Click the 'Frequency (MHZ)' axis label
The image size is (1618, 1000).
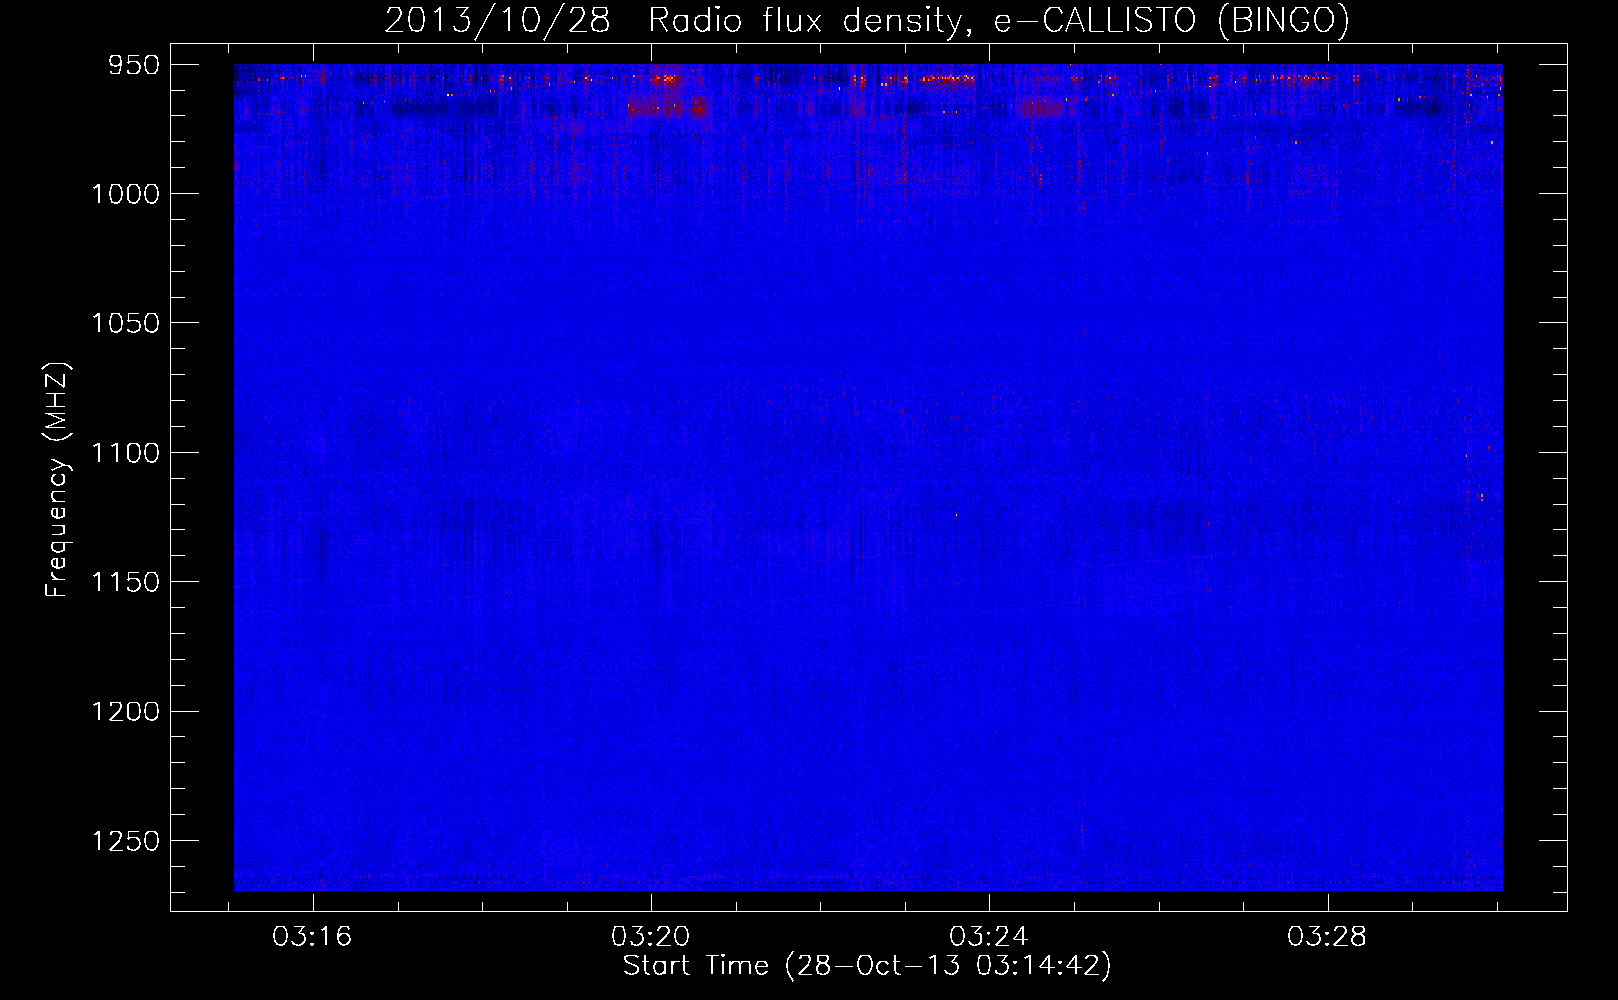57,480
